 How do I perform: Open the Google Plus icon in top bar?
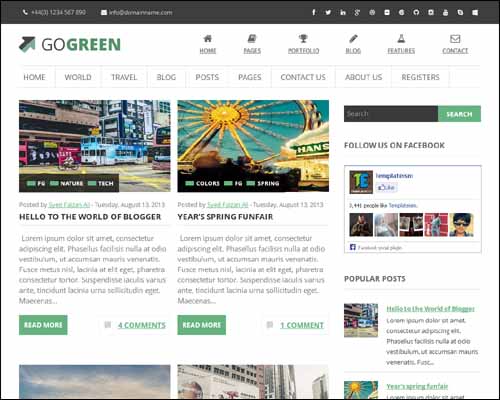coord(357,12)
